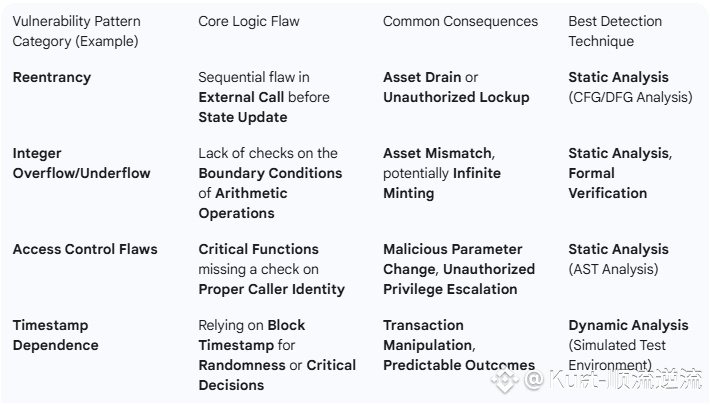Click the Proper Caller Identity cell text
This screenshot has width=710, height=405.
coord(272,289)
